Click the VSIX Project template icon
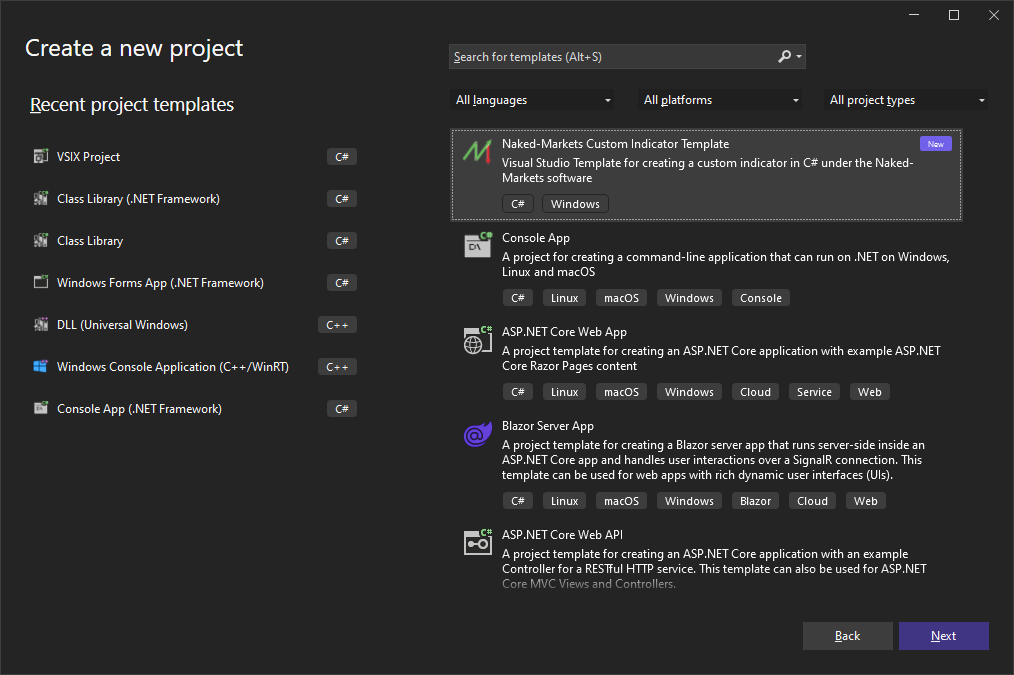The image size is (1014, 675). pyautogui.click(x=41, y=156)
